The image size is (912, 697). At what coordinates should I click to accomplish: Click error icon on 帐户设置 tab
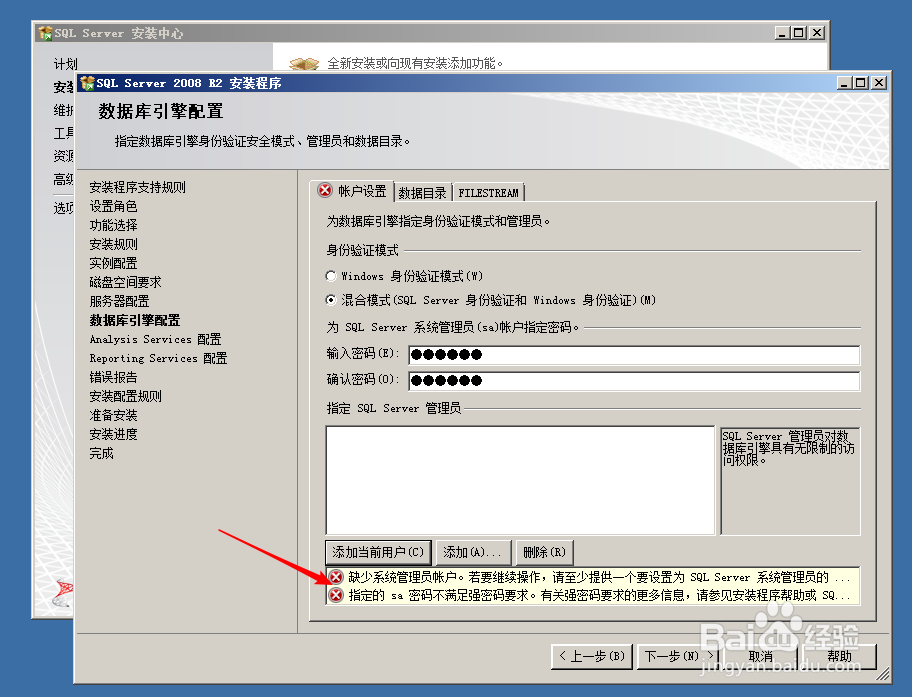coord(325,190)
